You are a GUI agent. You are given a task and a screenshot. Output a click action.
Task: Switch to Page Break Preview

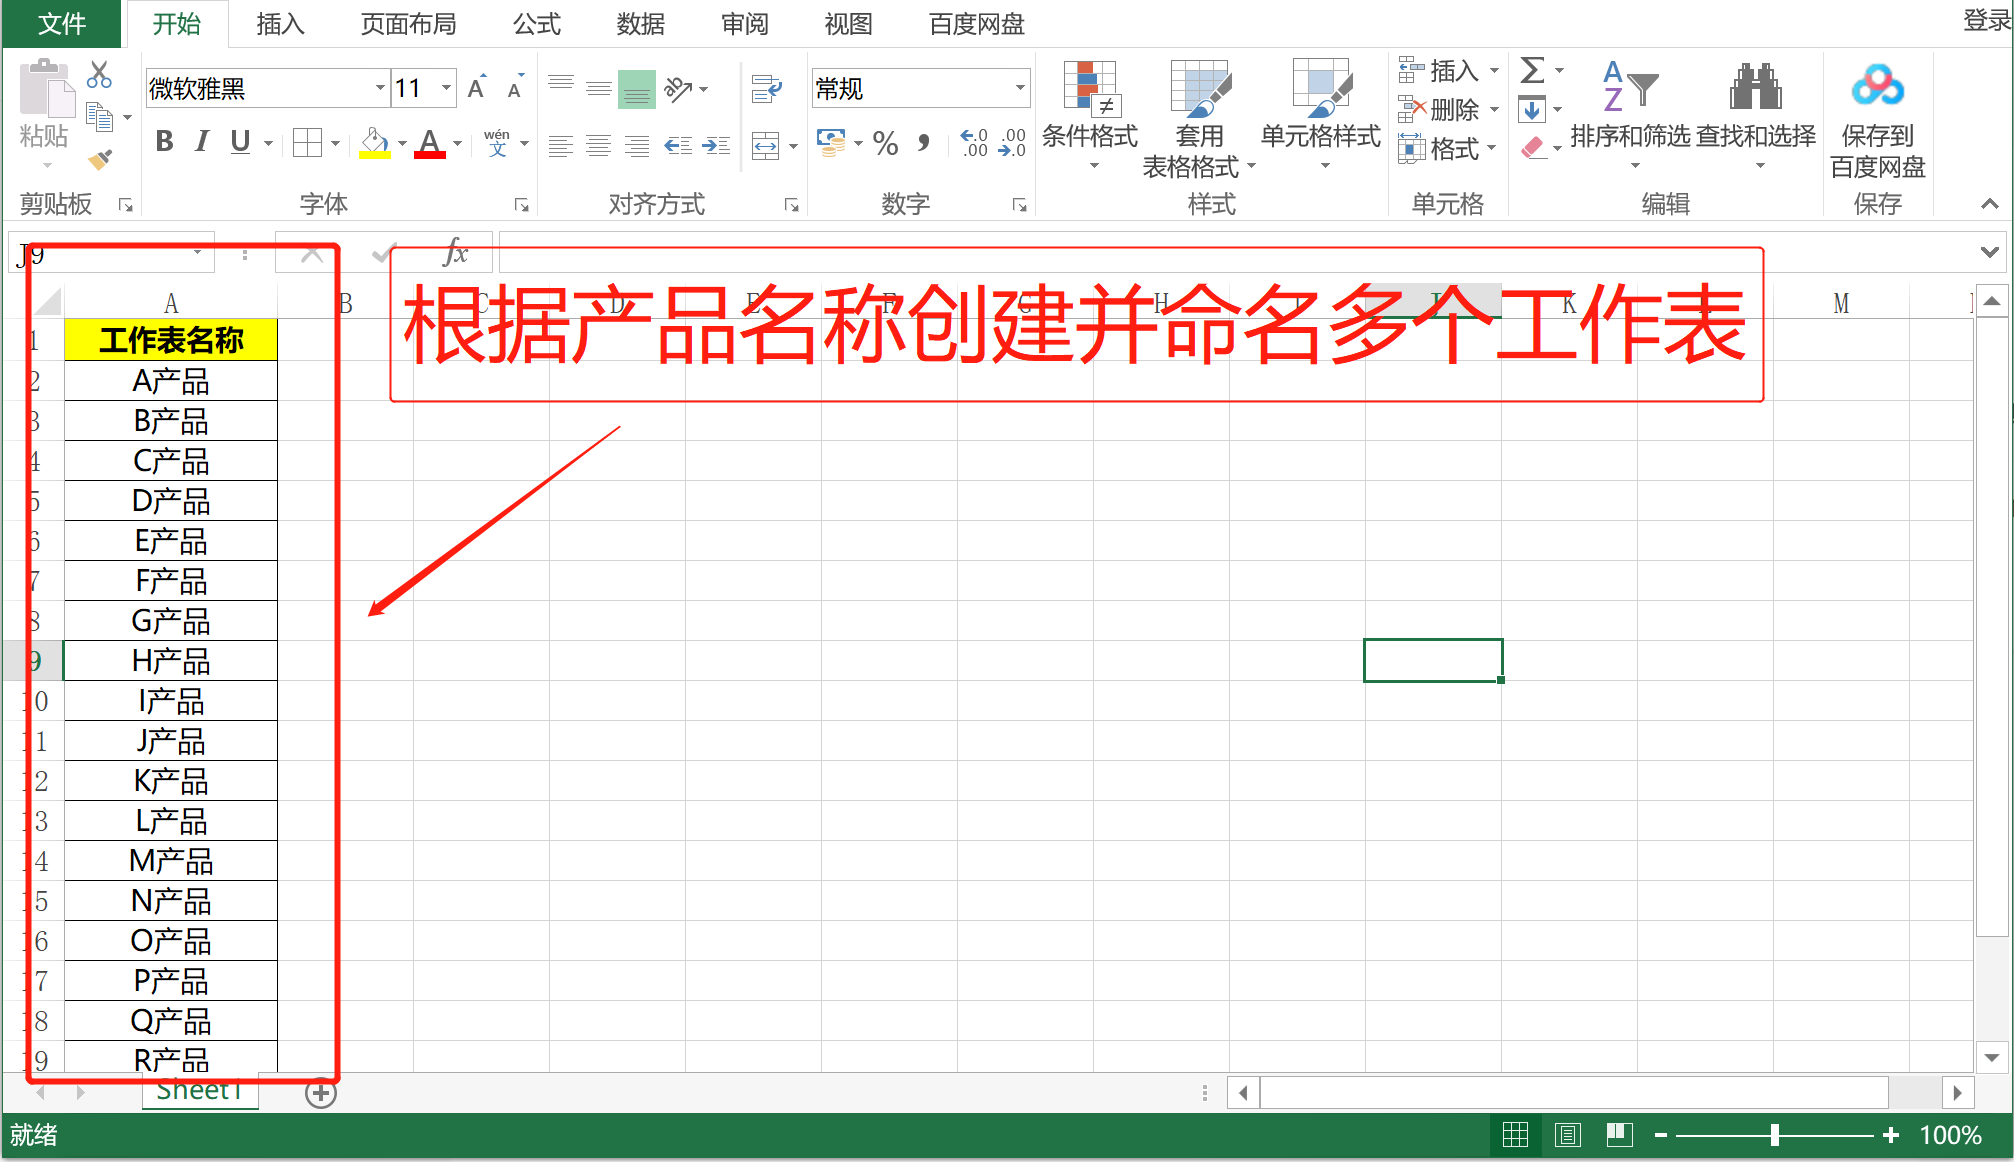pyautogui.click(x=1619, y=1135)
